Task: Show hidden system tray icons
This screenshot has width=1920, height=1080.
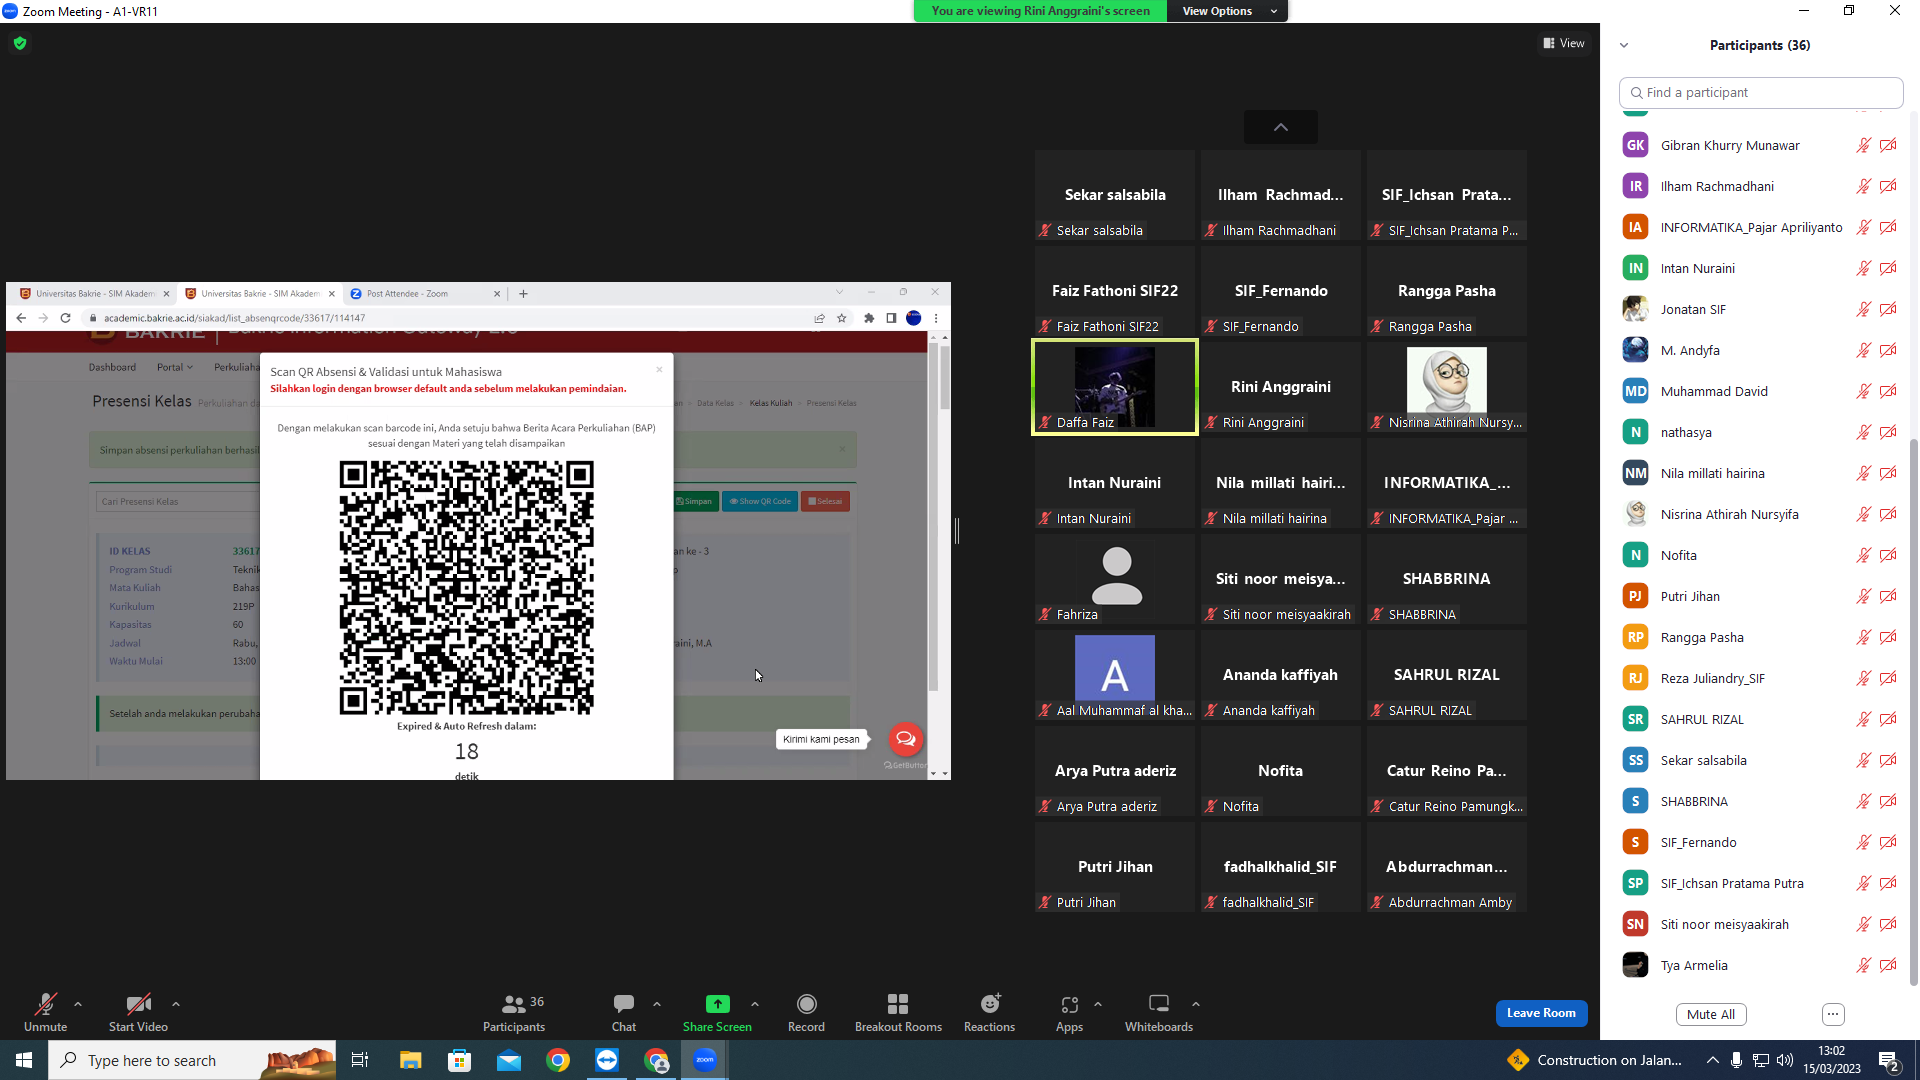Action: pos(1712,1060)
